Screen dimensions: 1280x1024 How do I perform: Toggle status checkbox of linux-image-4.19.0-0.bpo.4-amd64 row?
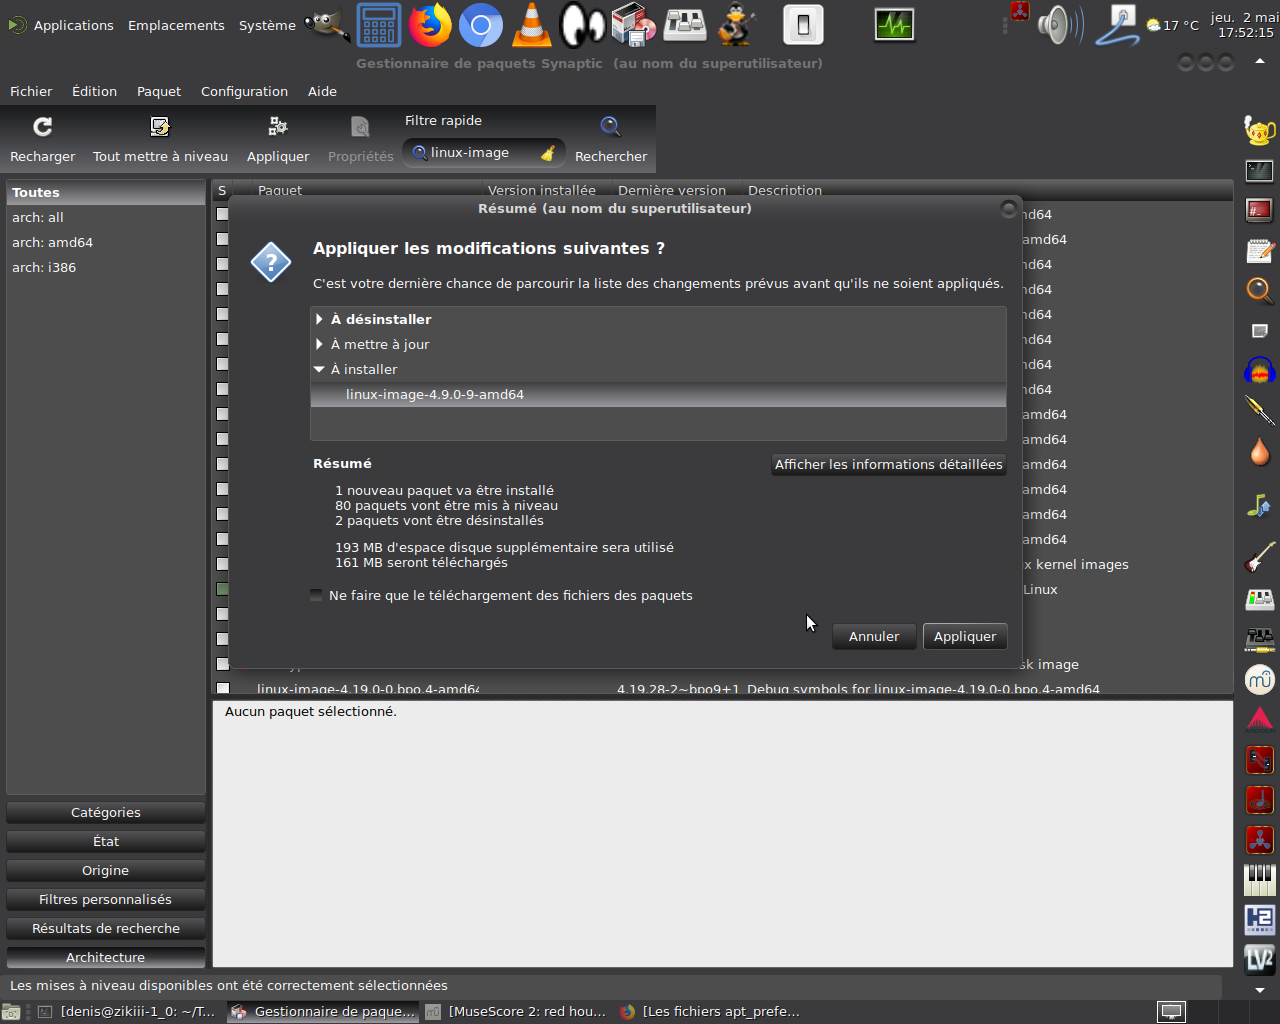tap(223, 688)
